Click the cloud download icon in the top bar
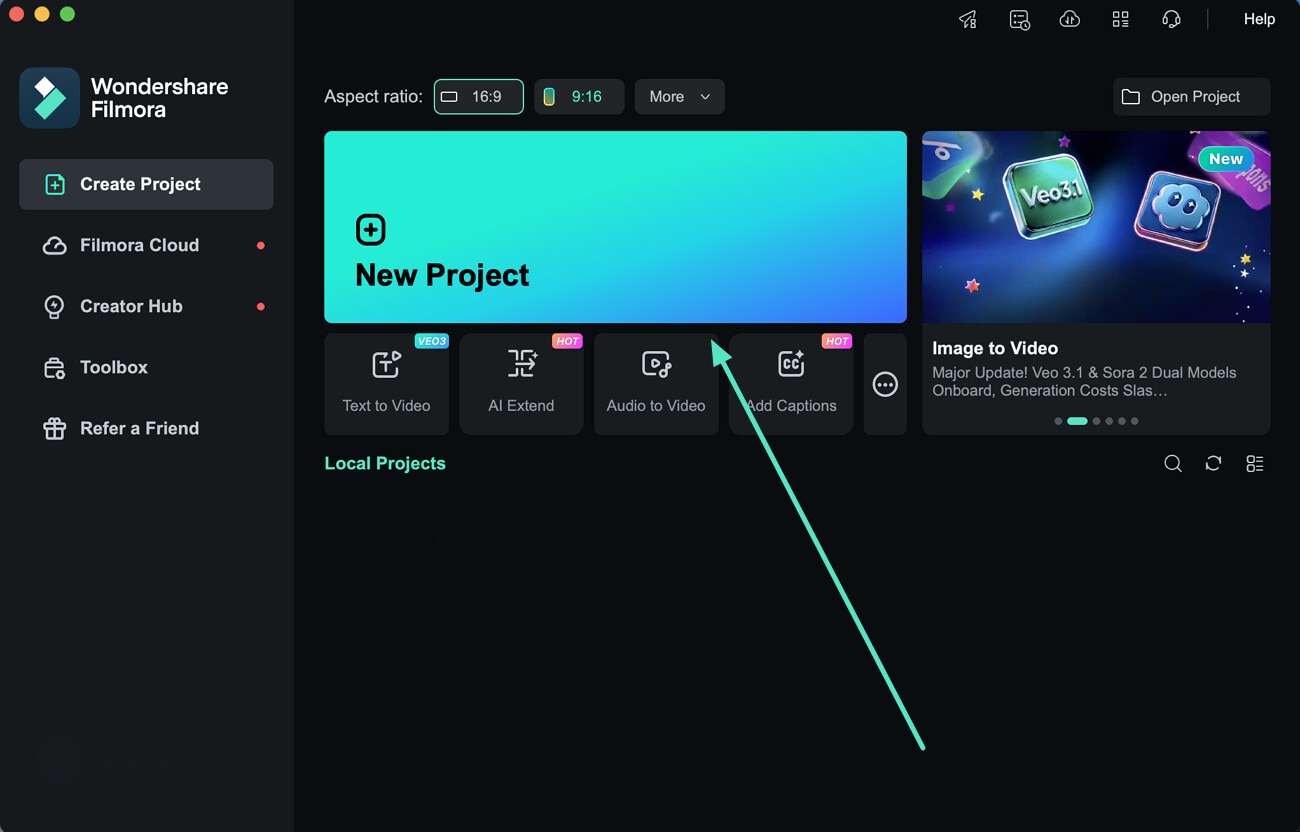Image resolution: width=1300 pixels, height=832 pixels. (1070, 20)
